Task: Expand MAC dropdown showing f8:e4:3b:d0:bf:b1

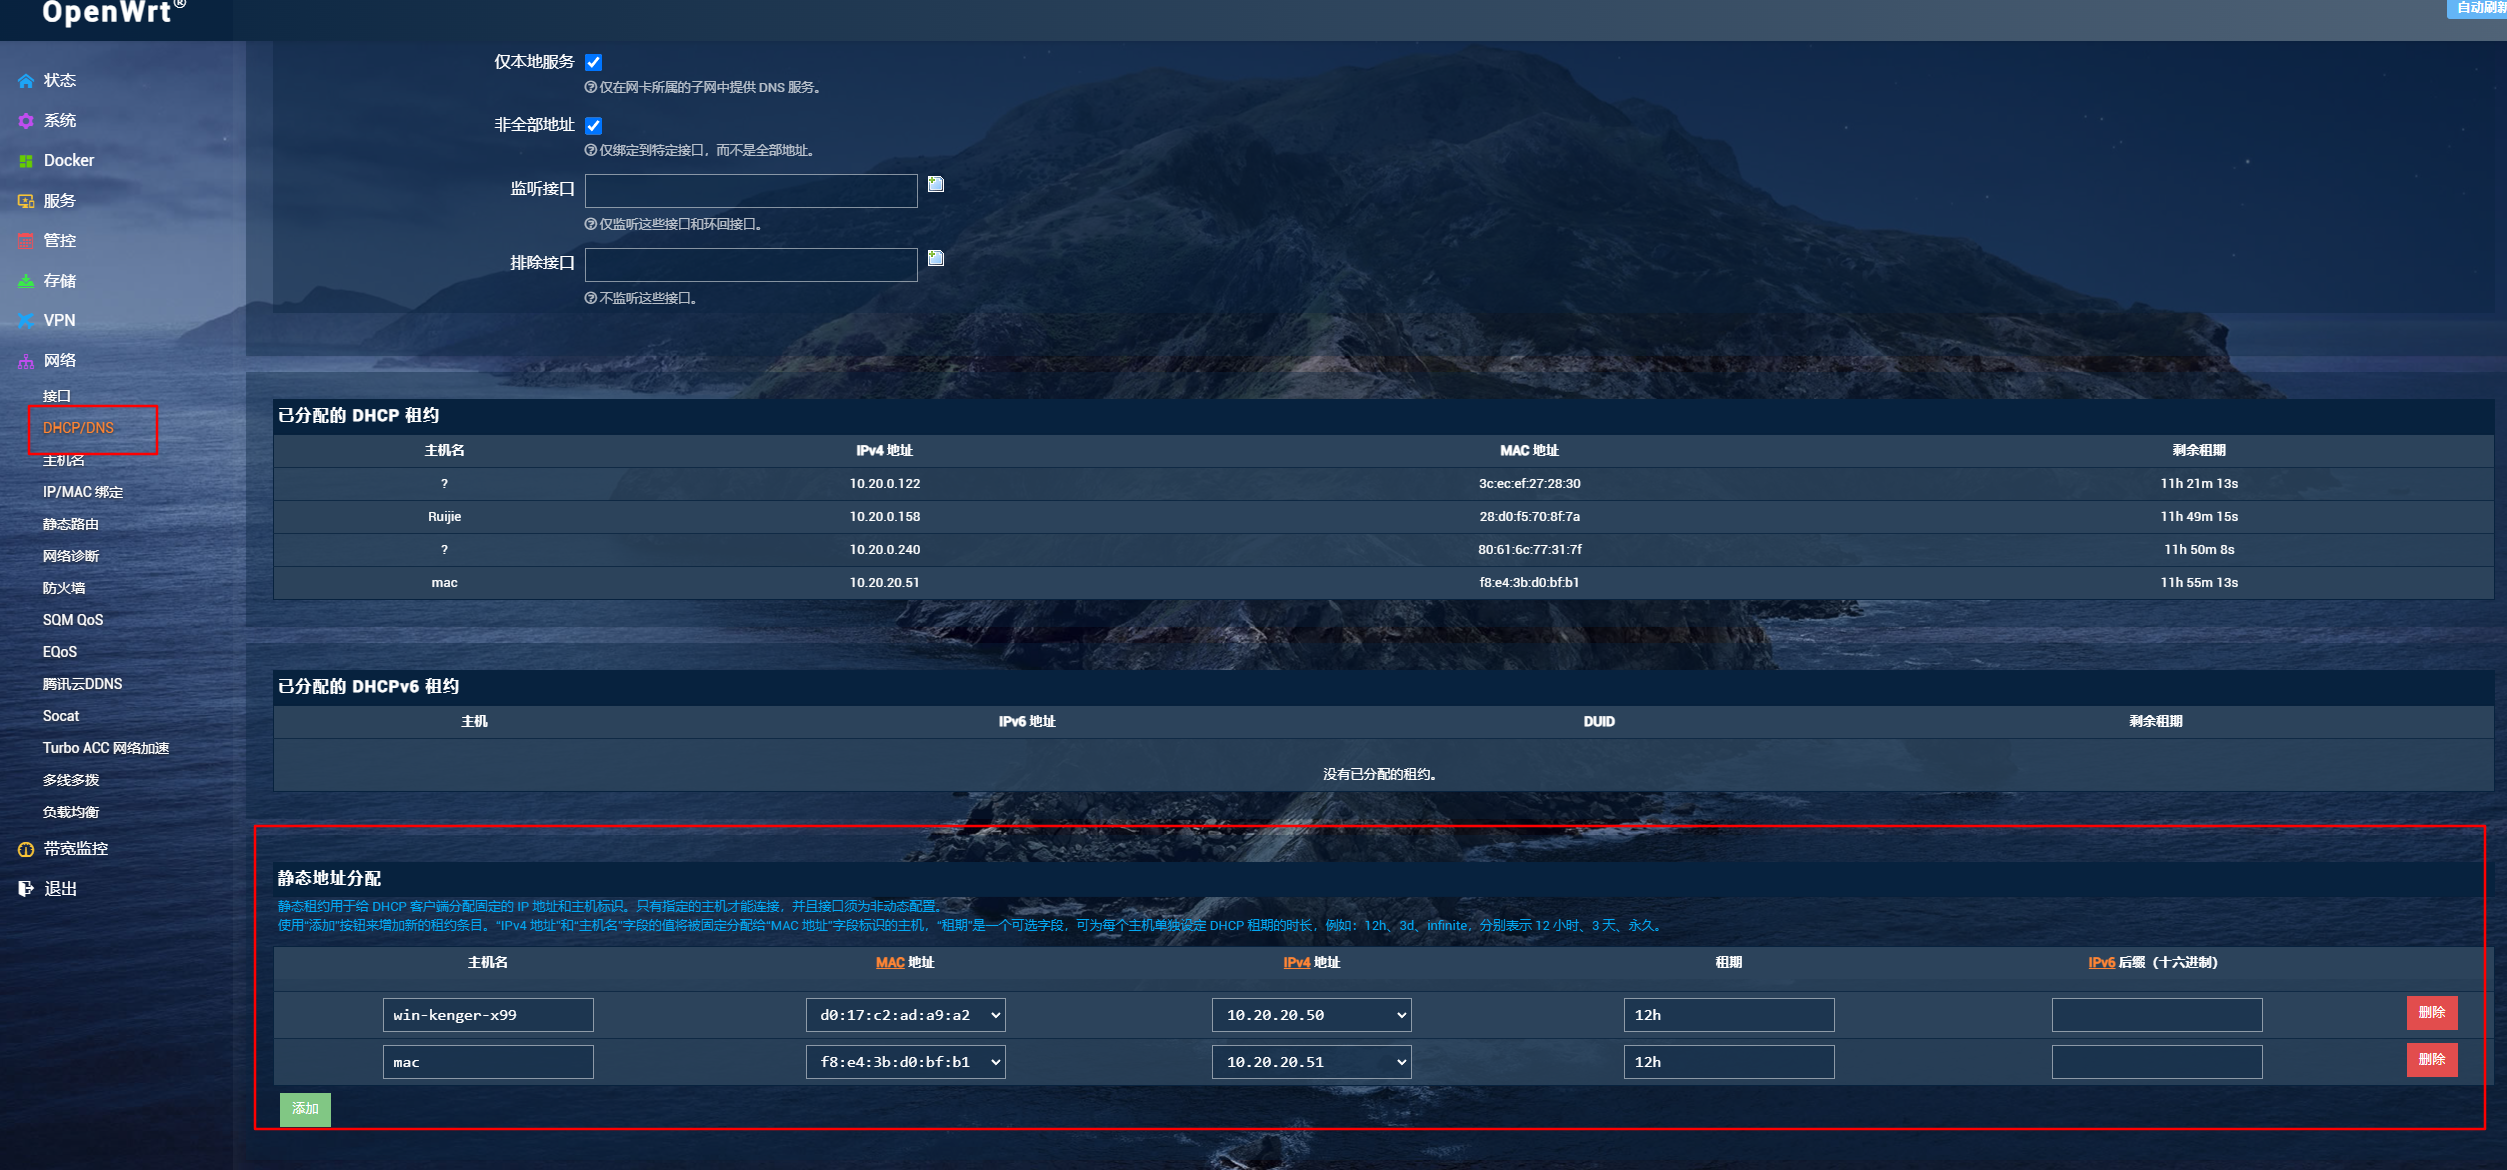Action: (905, 1062)
